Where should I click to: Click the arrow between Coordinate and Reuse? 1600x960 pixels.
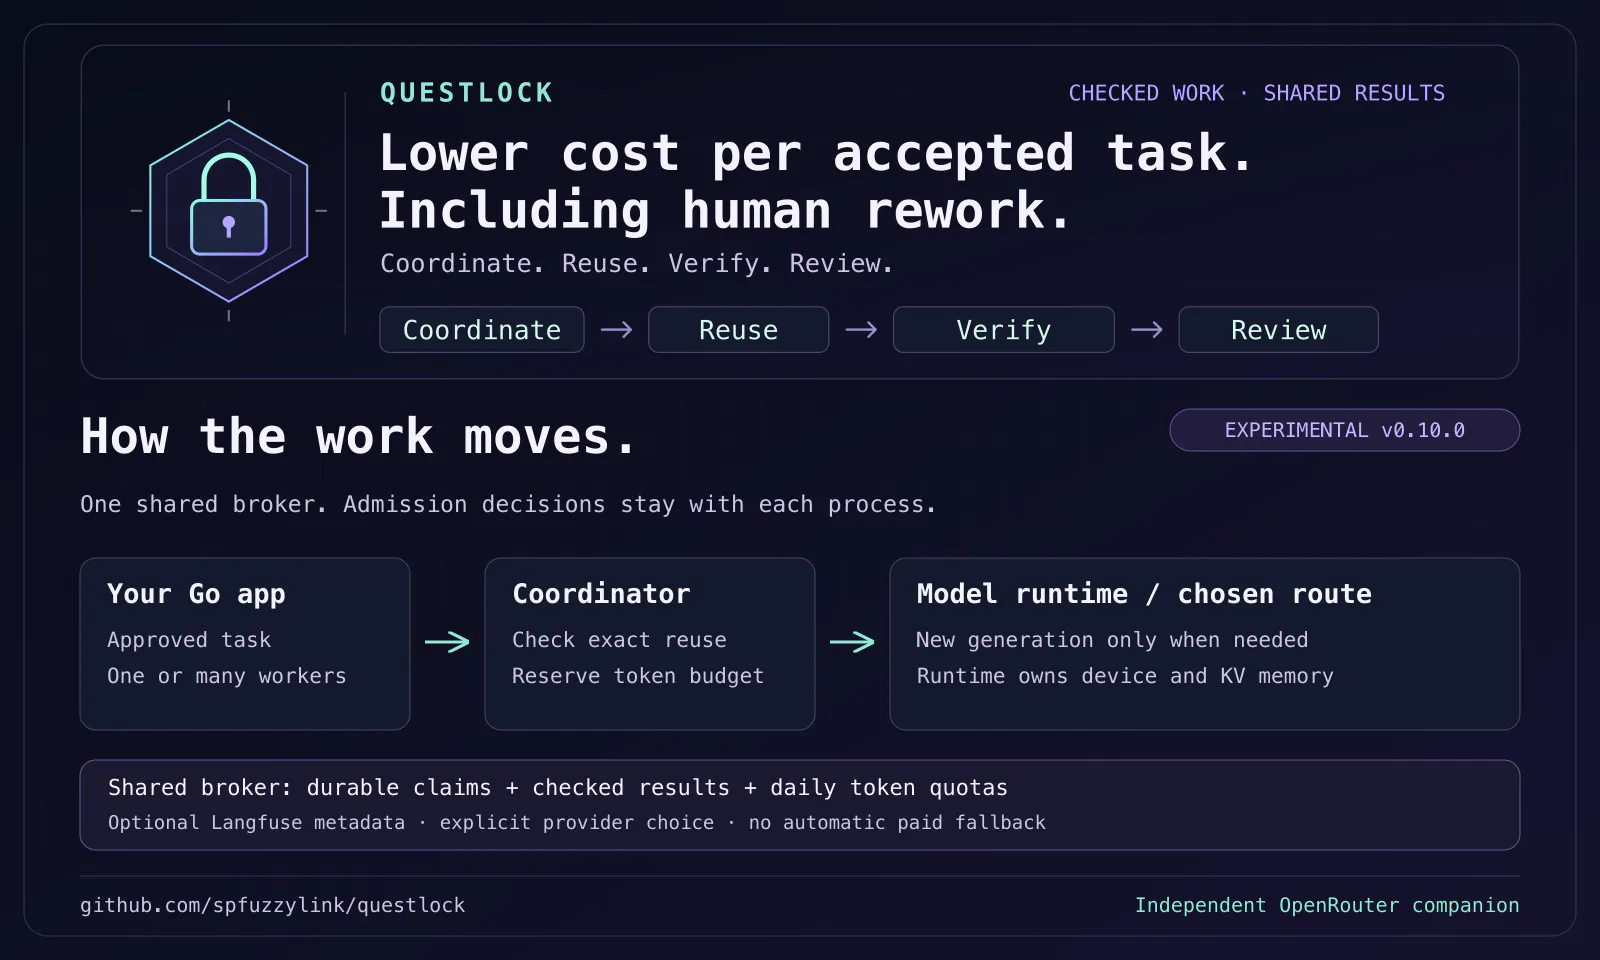616,329
